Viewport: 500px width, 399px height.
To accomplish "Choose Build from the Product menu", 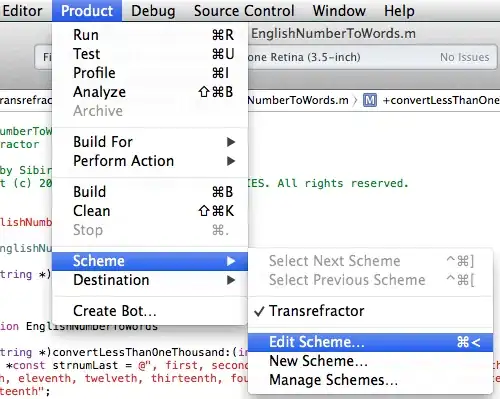I will (150, 192).
